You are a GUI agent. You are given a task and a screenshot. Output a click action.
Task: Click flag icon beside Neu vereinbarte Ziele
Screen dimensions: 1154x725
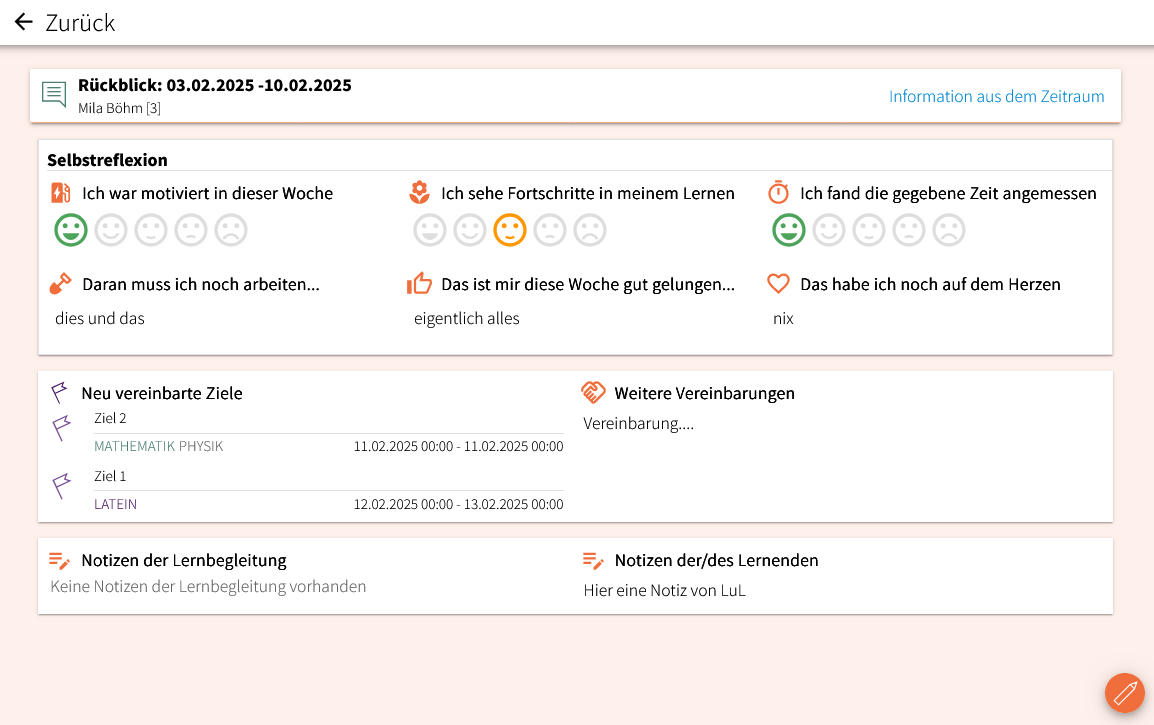(x=60, y=392)
